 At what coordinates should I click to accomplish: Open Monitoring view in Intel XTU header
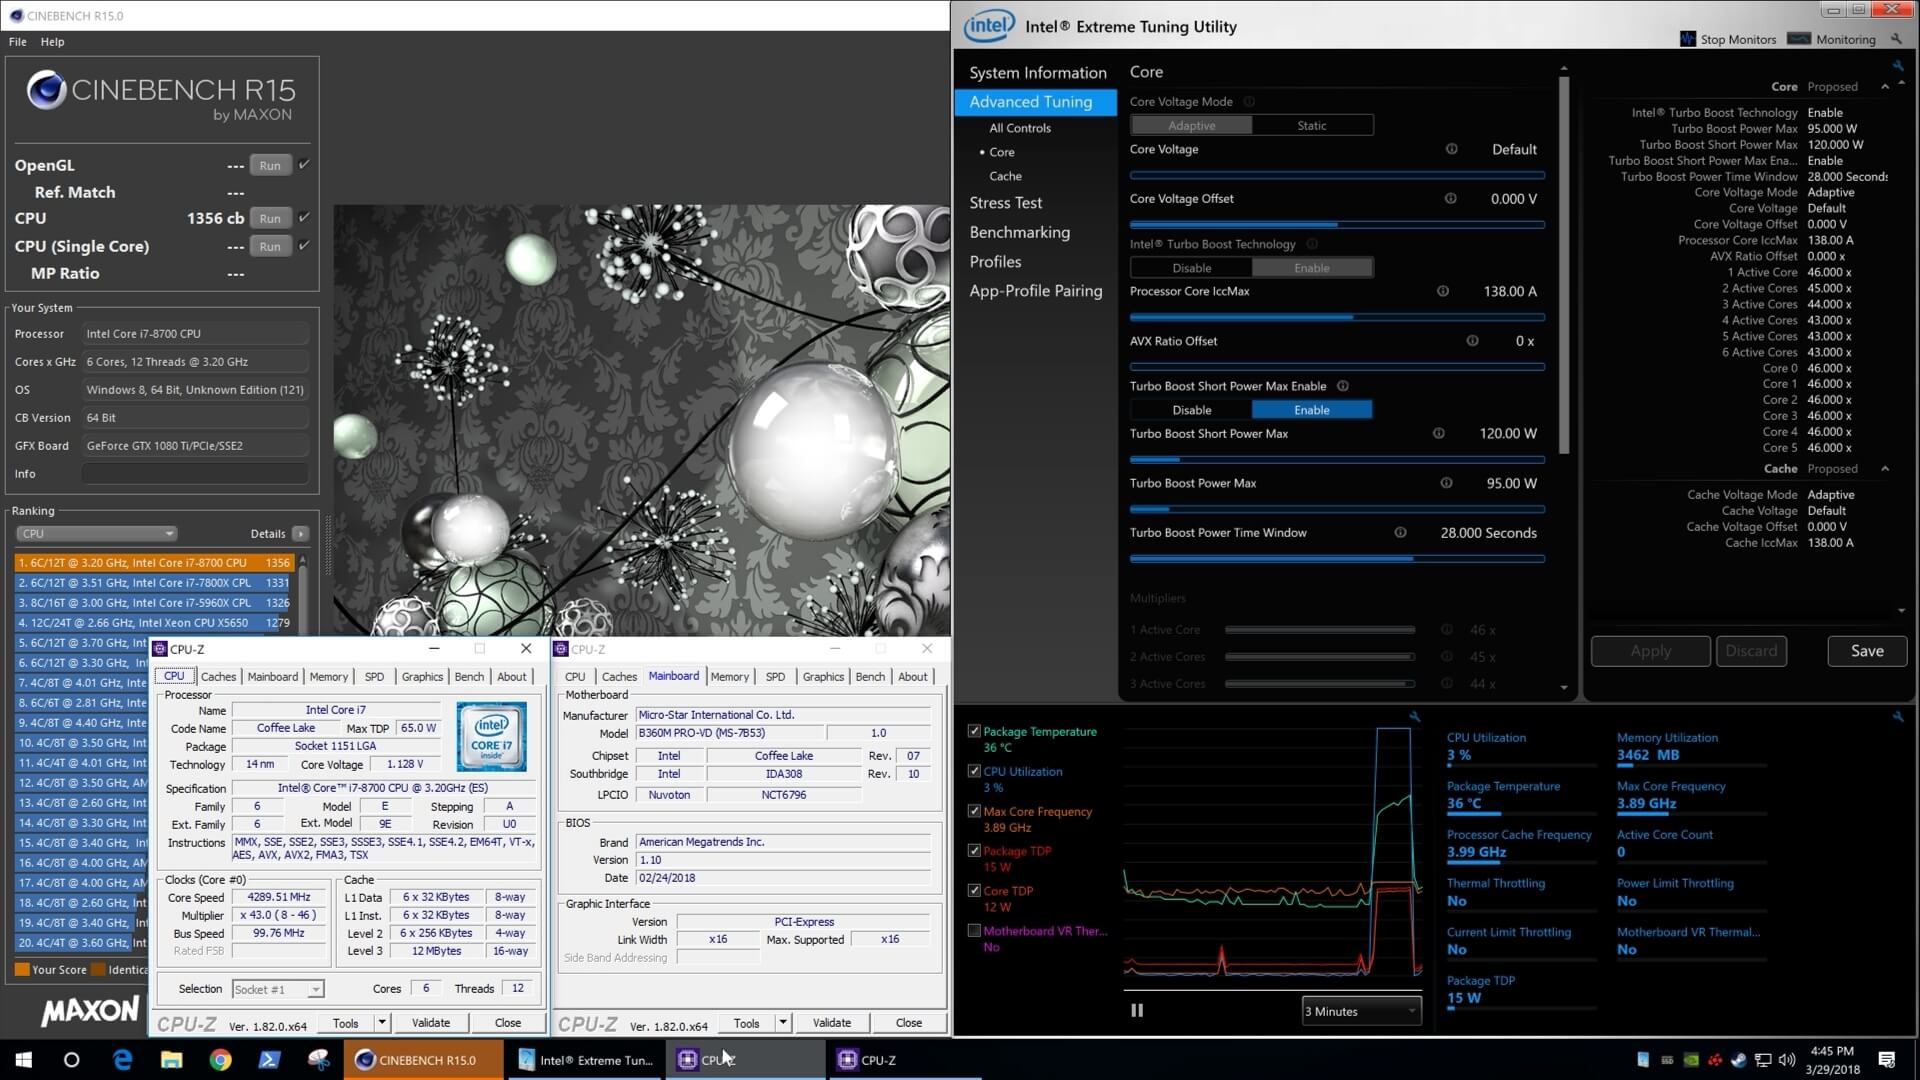click(1831, 39)
